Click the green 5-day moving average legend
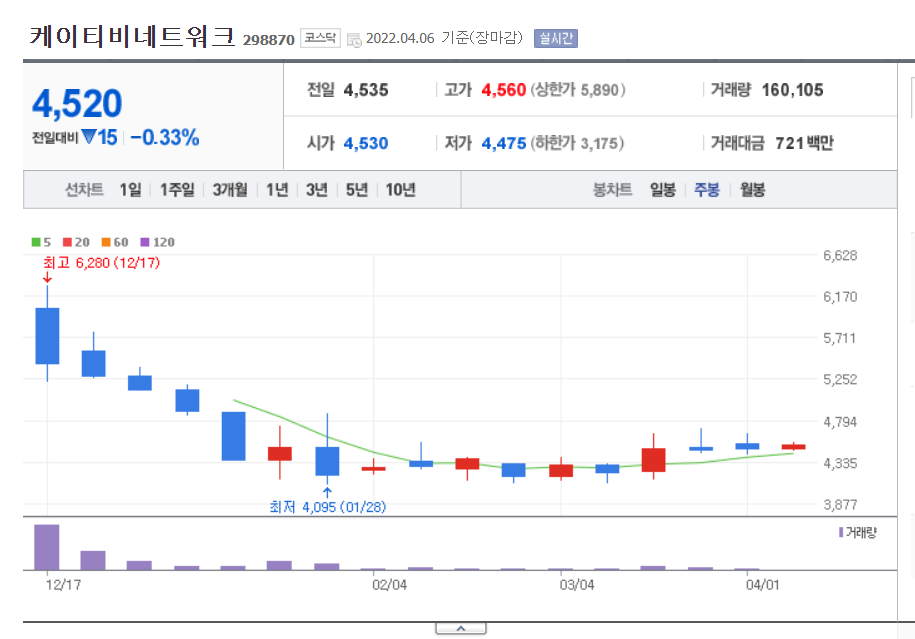This screenshot has width=915, height=639. [x=41, y=242]
